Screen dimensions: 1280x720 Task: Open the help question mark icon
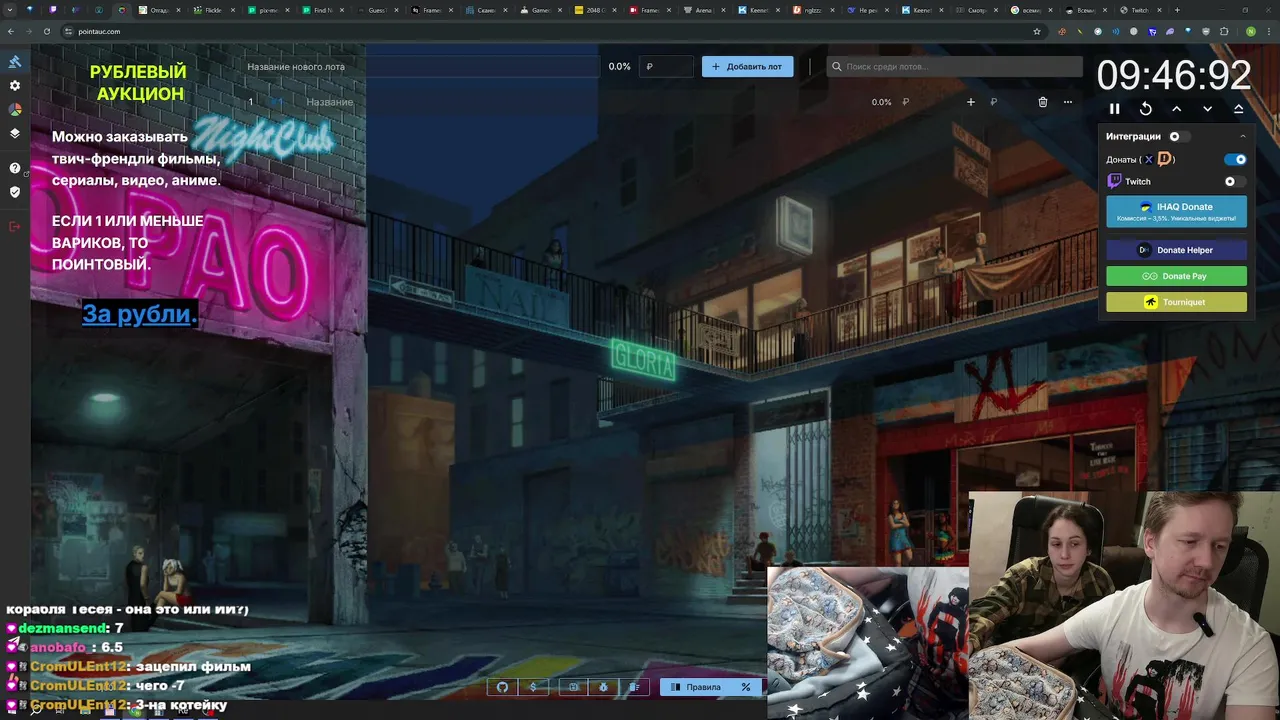pyautogui.click(x=15, y=168)
